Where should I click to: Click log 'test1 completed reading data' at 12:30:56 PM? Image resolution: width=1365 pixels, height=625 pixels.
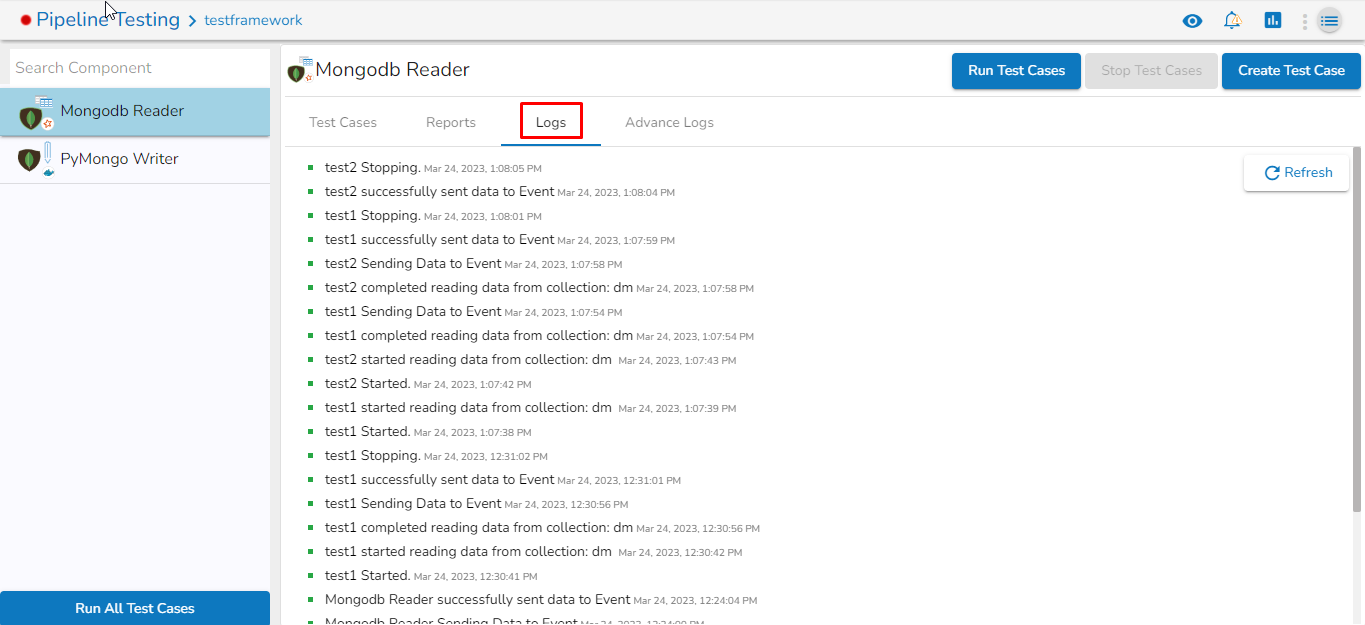(542, 528)
